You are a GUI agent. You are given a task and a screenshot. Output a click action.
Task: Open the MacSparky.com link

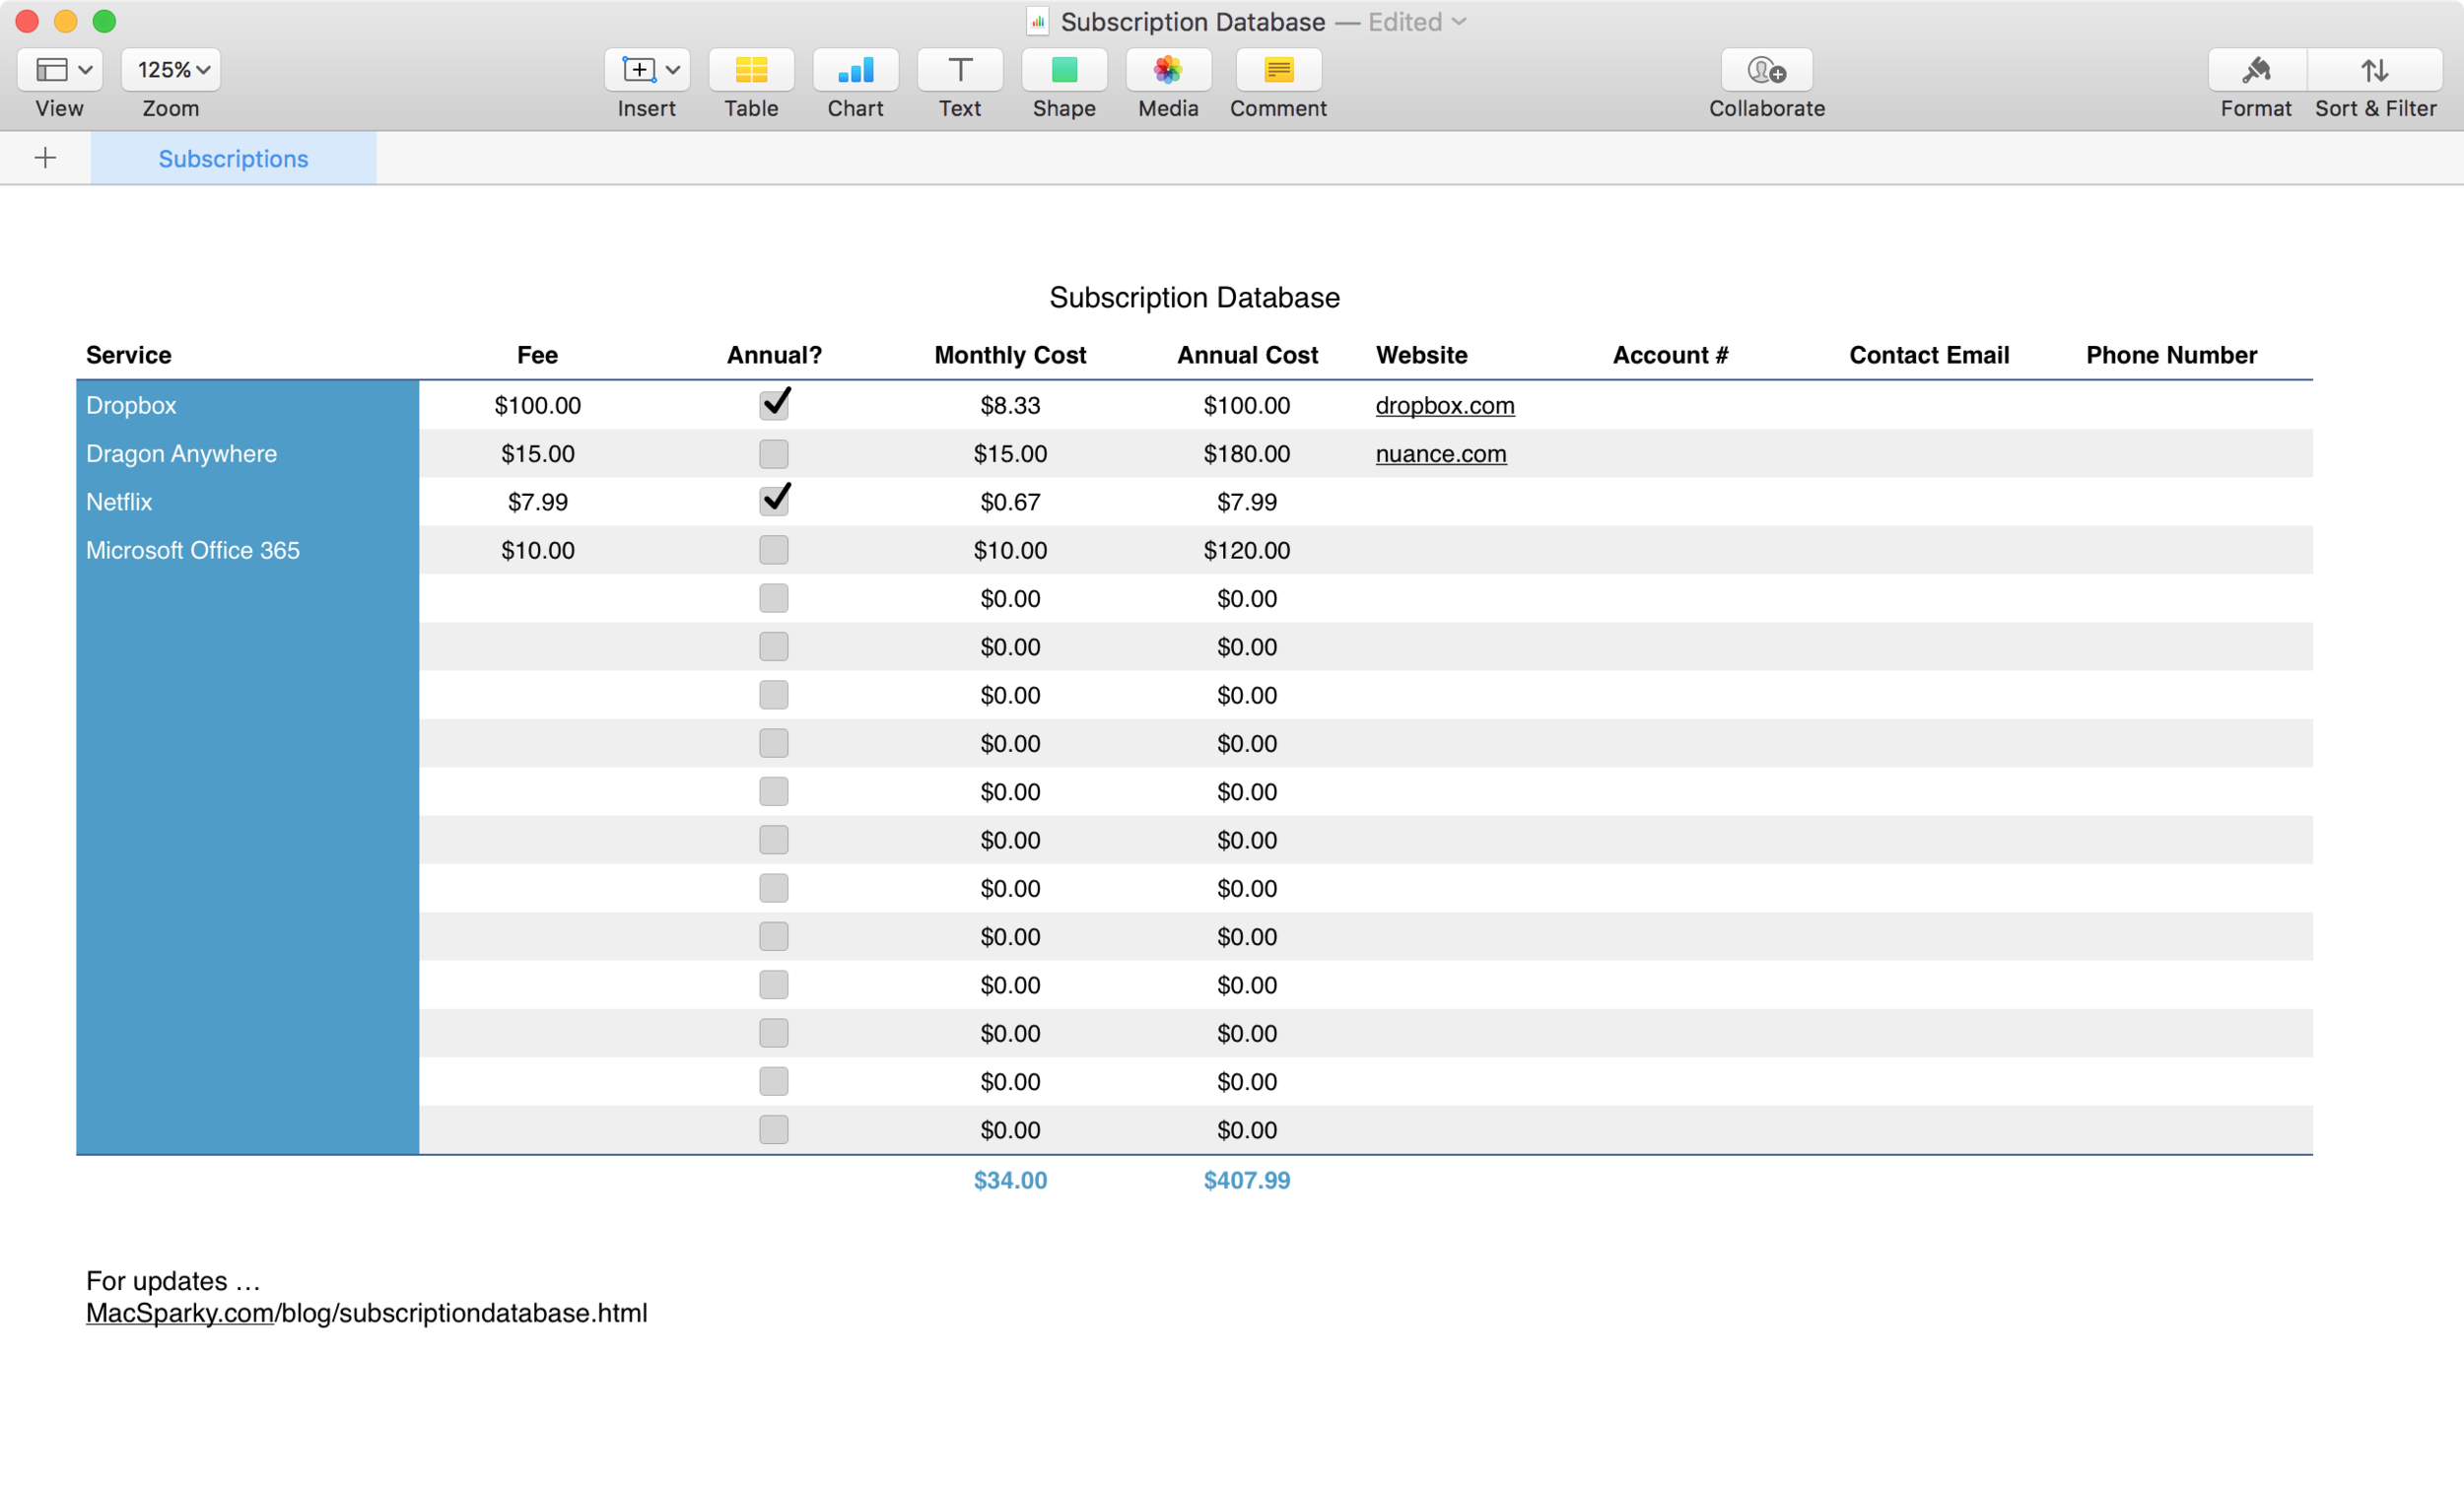pyautogui.click(x=180, y=1313)
